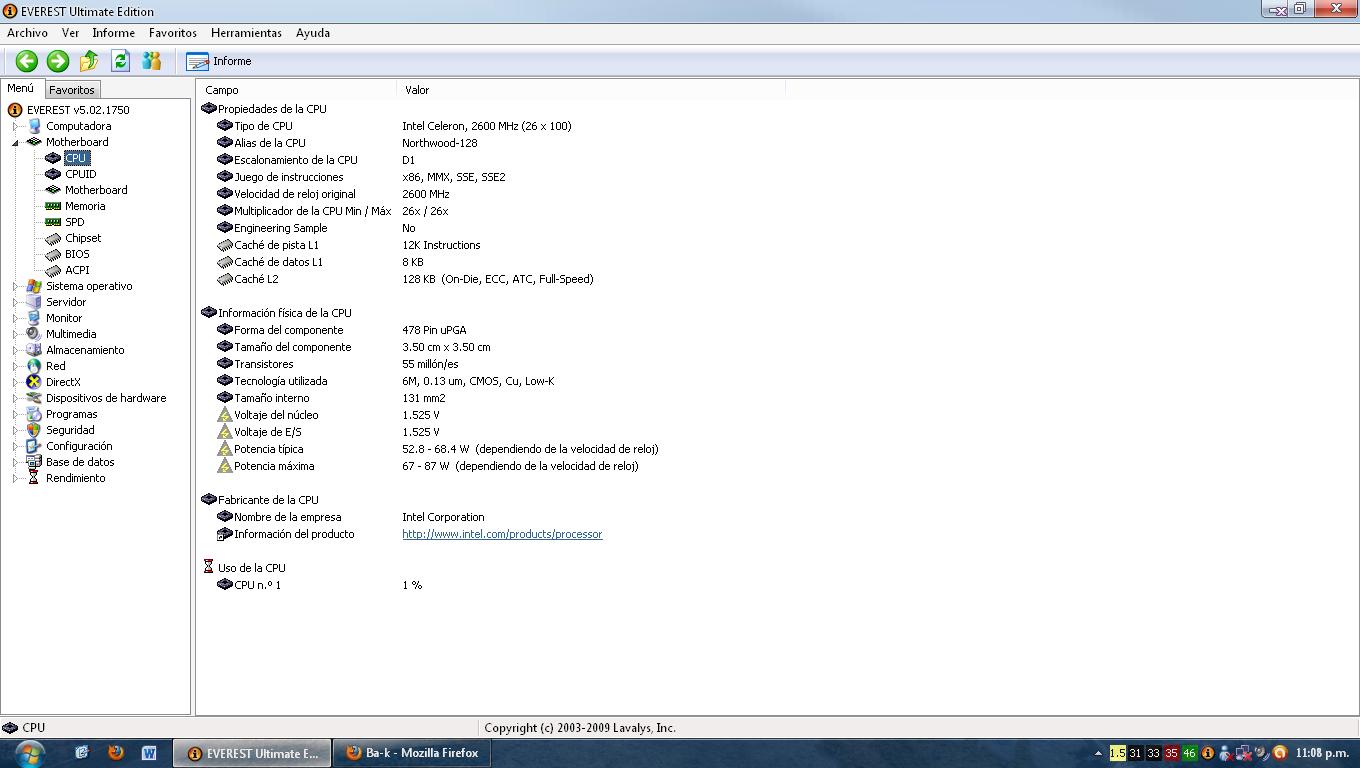Open the Archivo menu

(x=27, y=33)
